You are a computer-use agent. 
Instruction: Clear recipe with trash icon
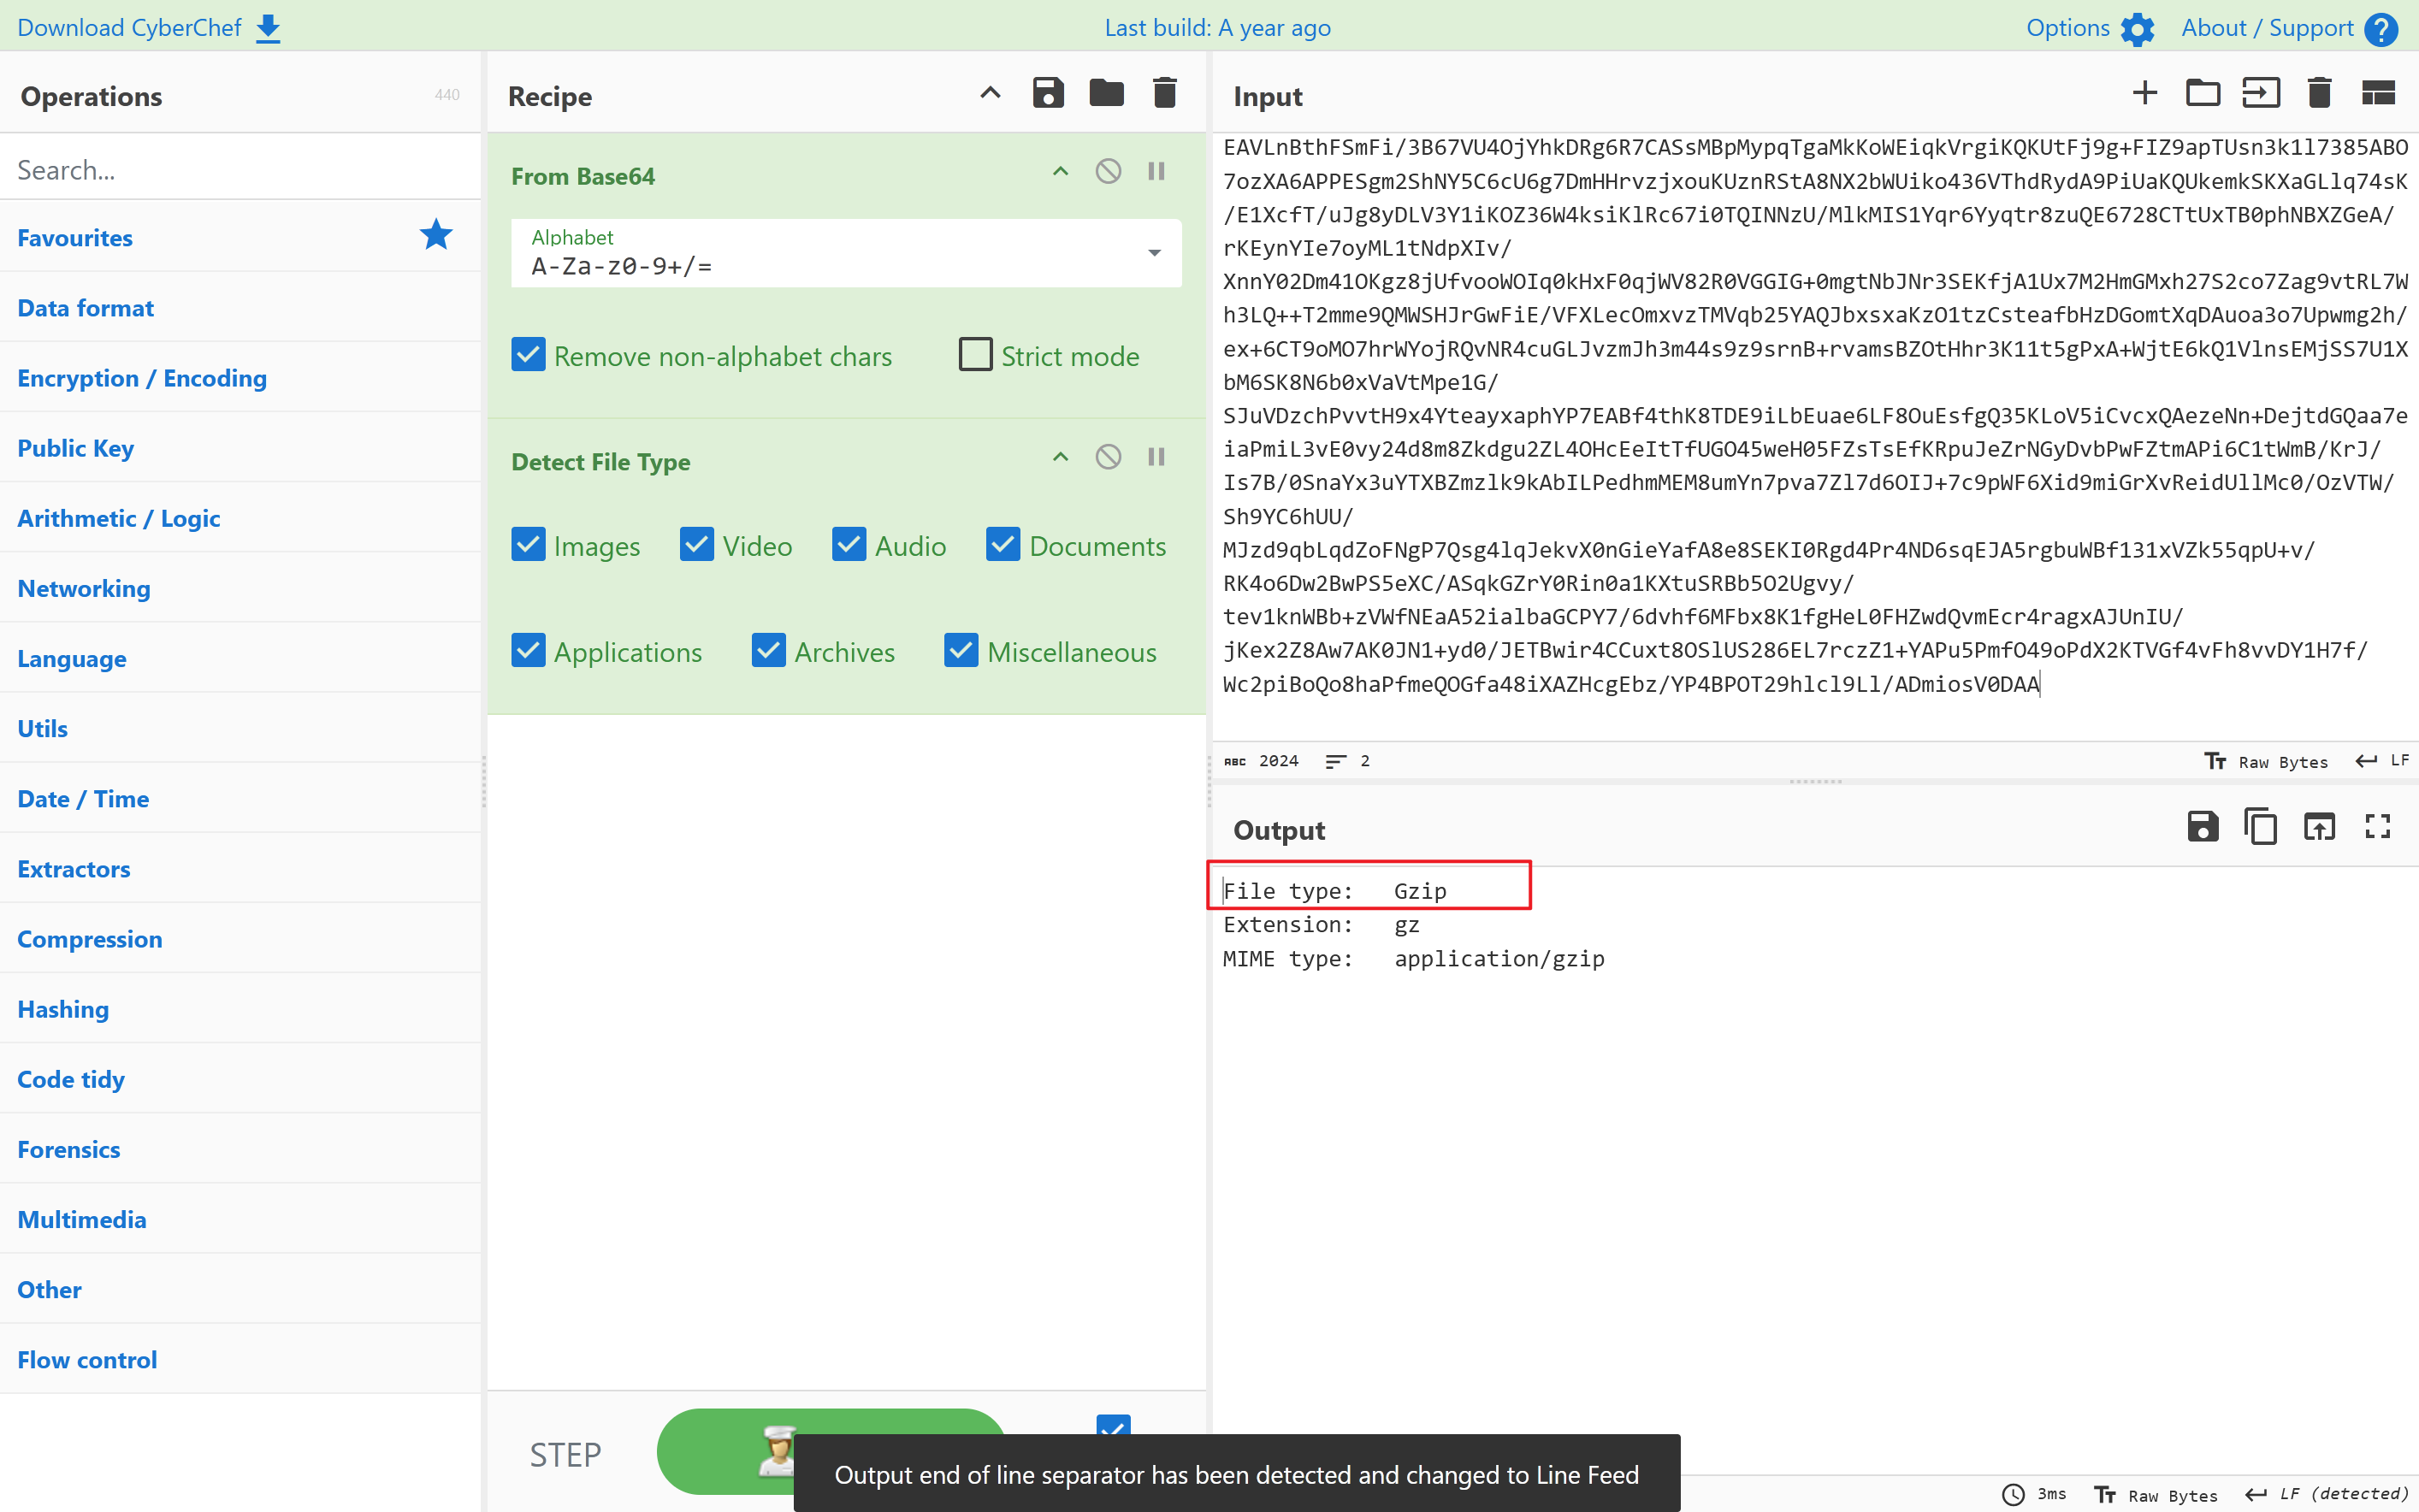[x=1164, y=94]
